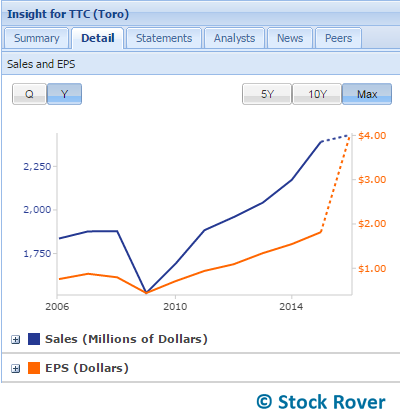
Task: Set chart range to 10Y
Action: 317,94
